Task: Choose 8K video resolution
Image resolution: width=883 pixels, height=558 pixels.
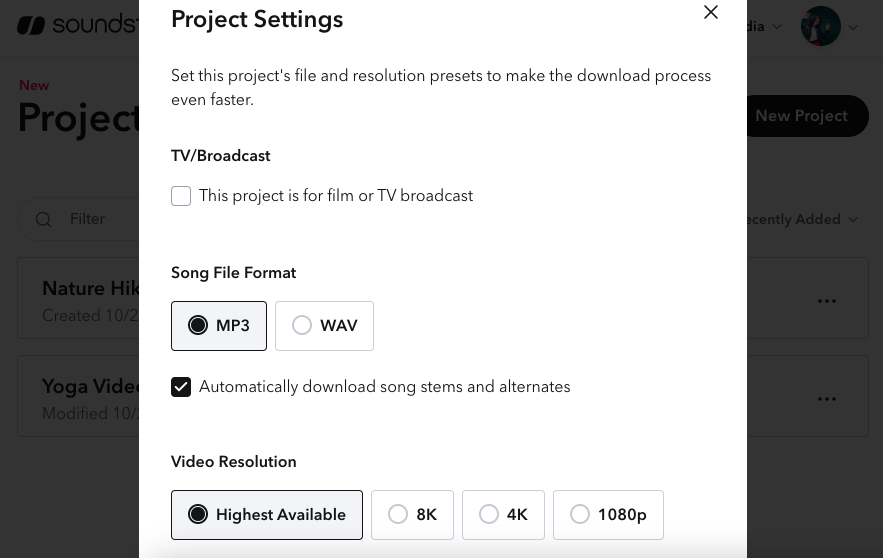Action: 412,515
